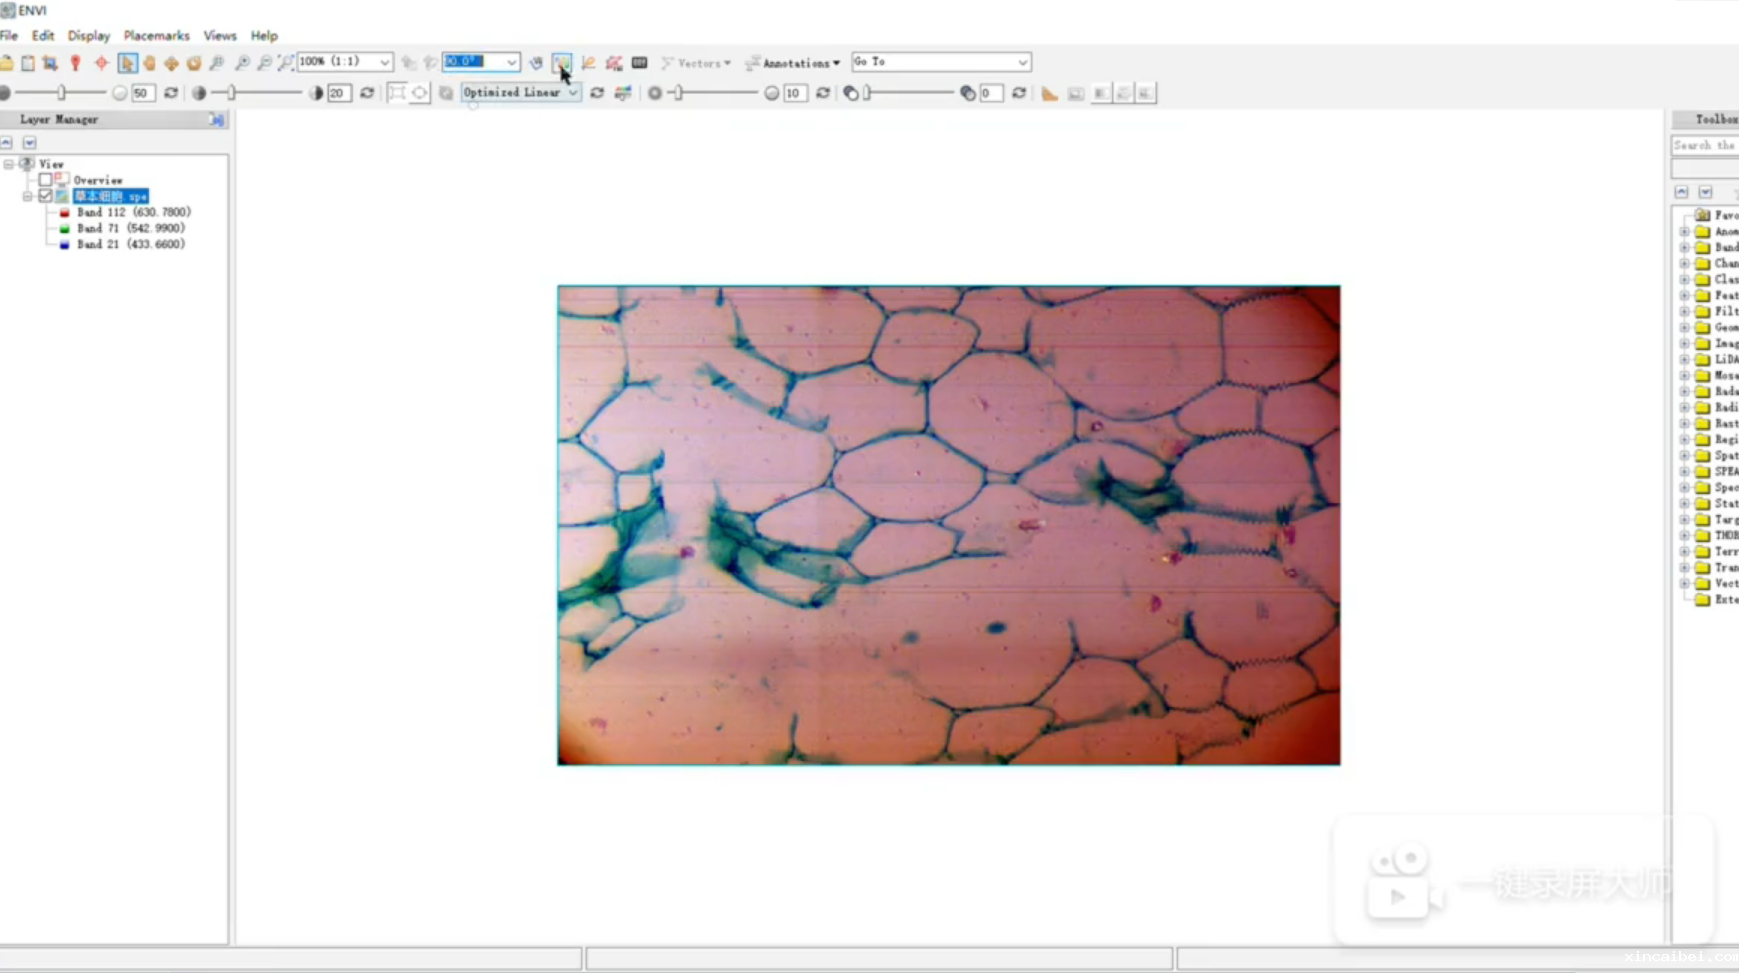
Task: Click the feature counting tool icon
Action: click(x=614, y=63)
